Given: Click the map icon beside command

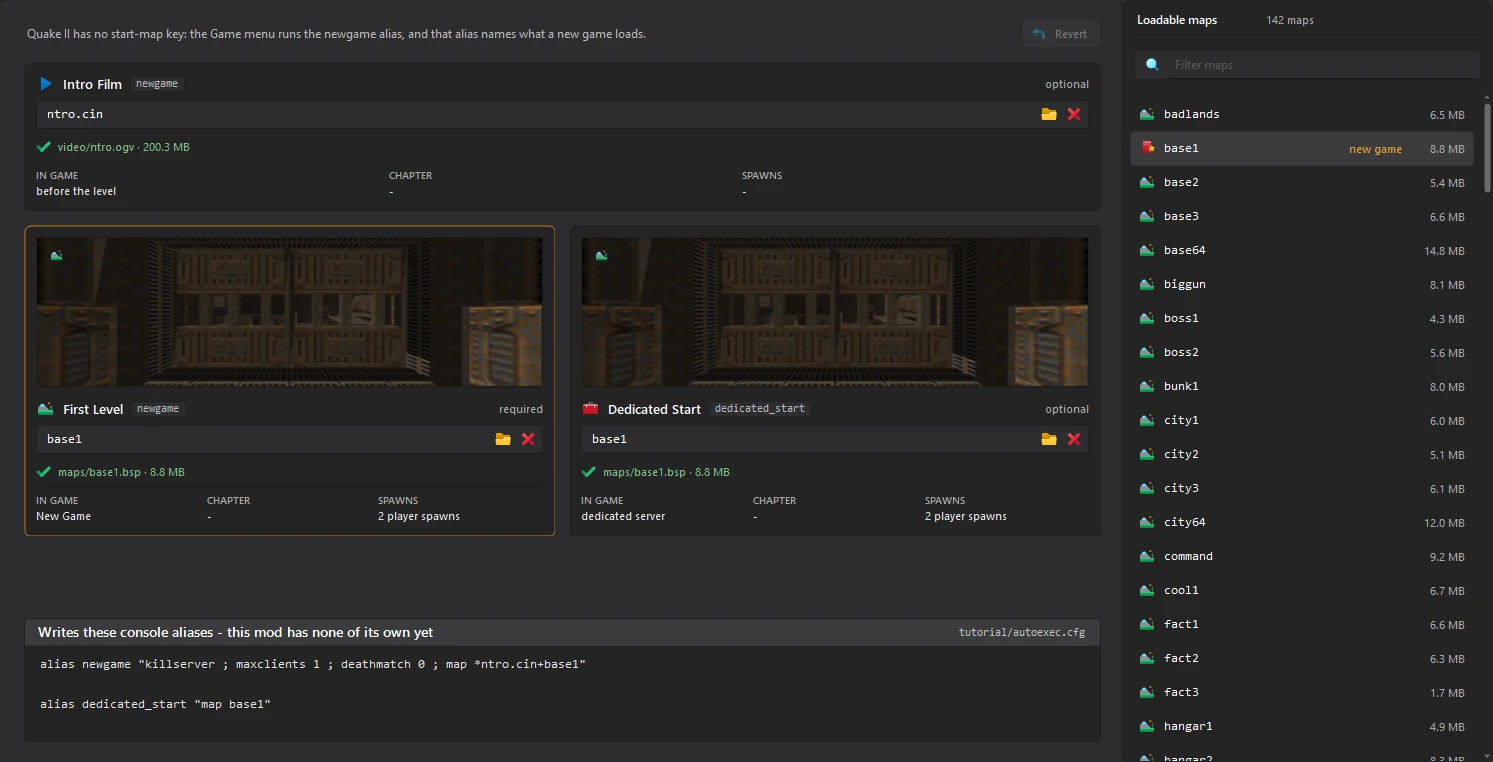Looking at the screenshot, I should coord(1147,556).
